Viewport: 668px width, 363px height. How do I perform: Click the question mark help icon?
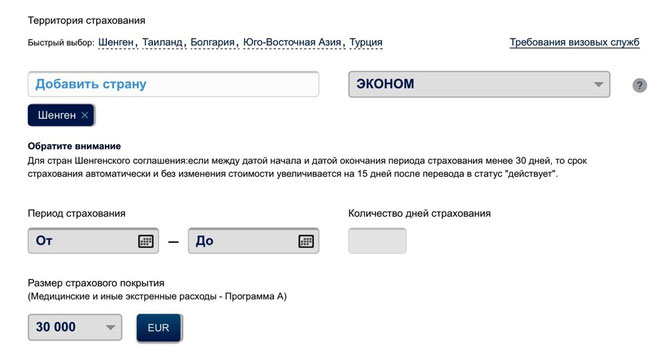pyautogui.click(x=639, y=85)
